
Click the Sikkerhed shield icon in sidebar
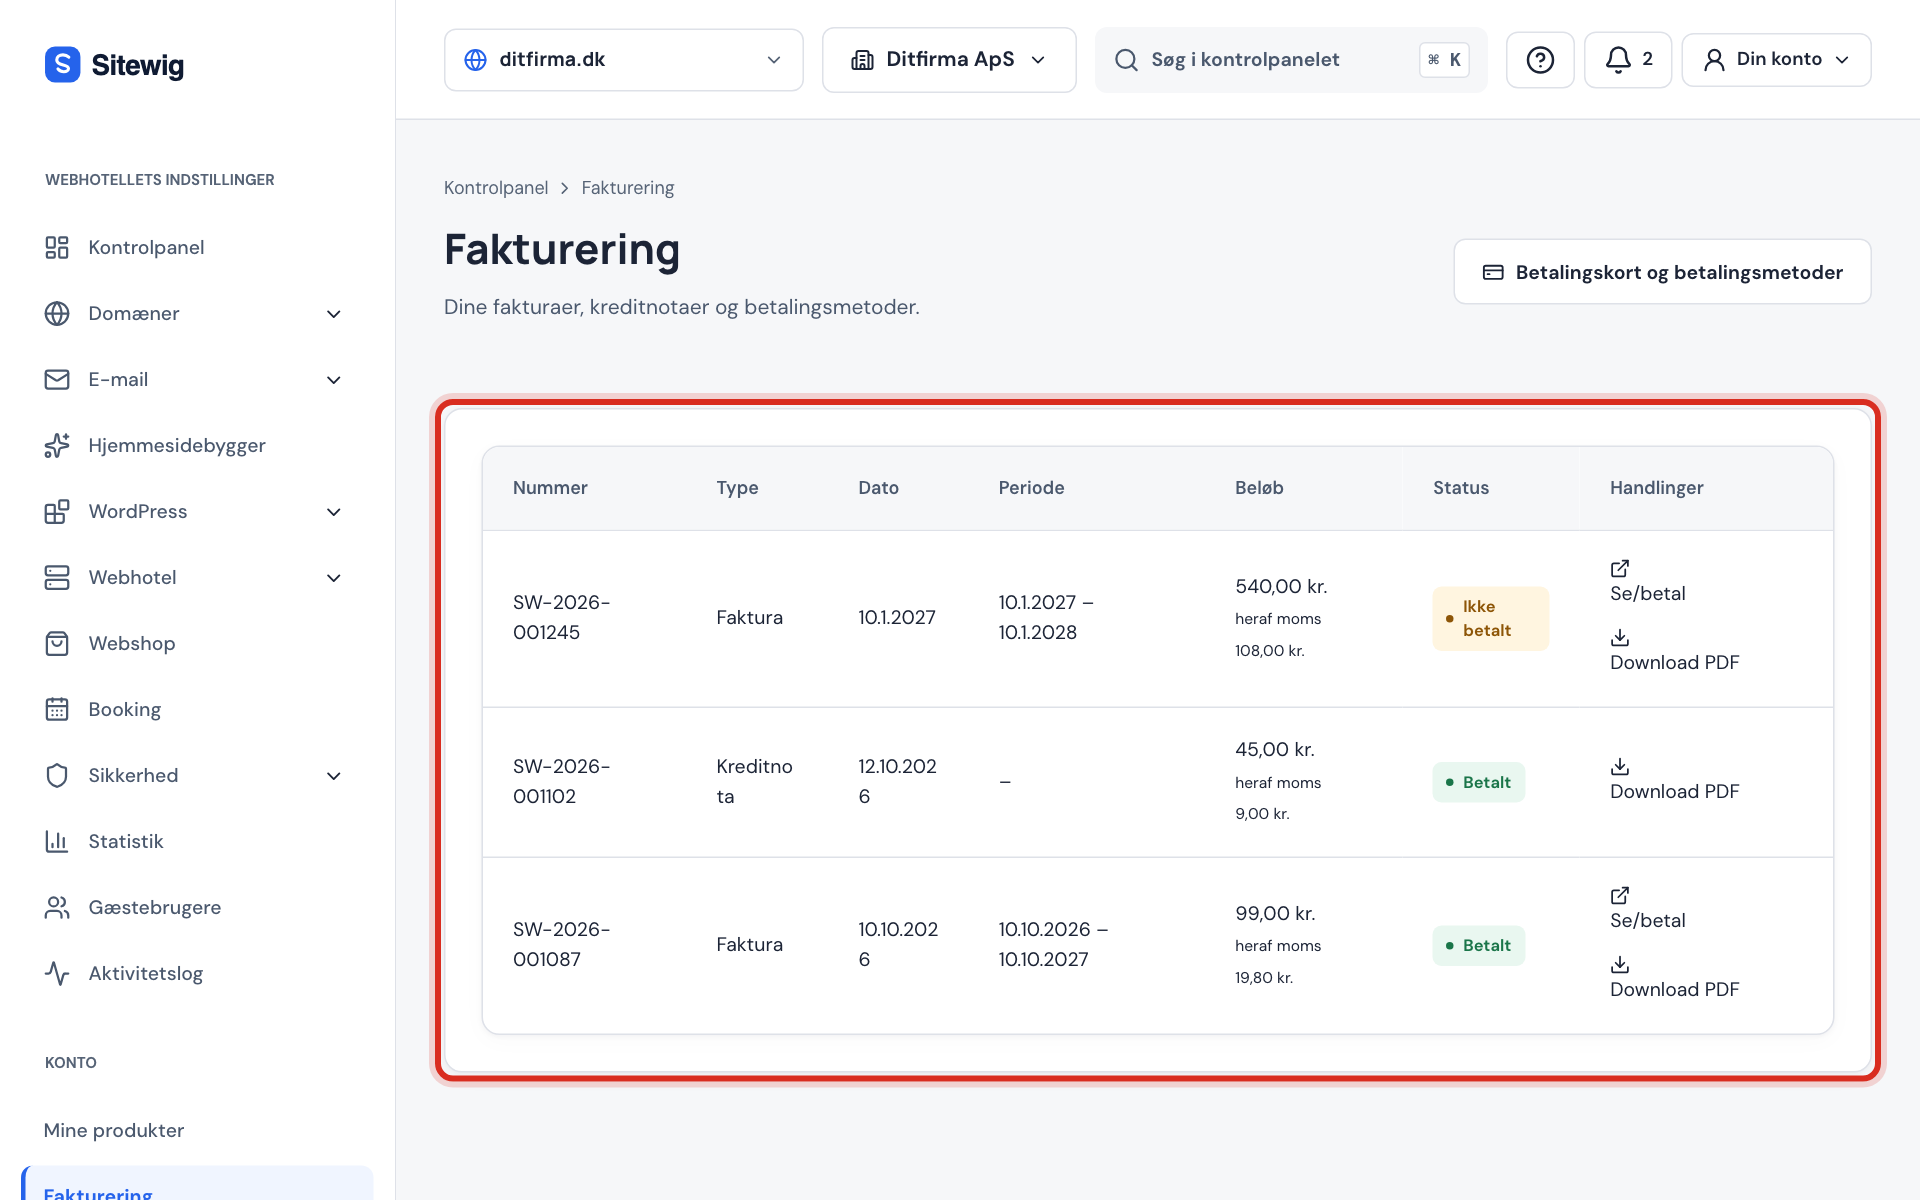click(x=57, y=776)
